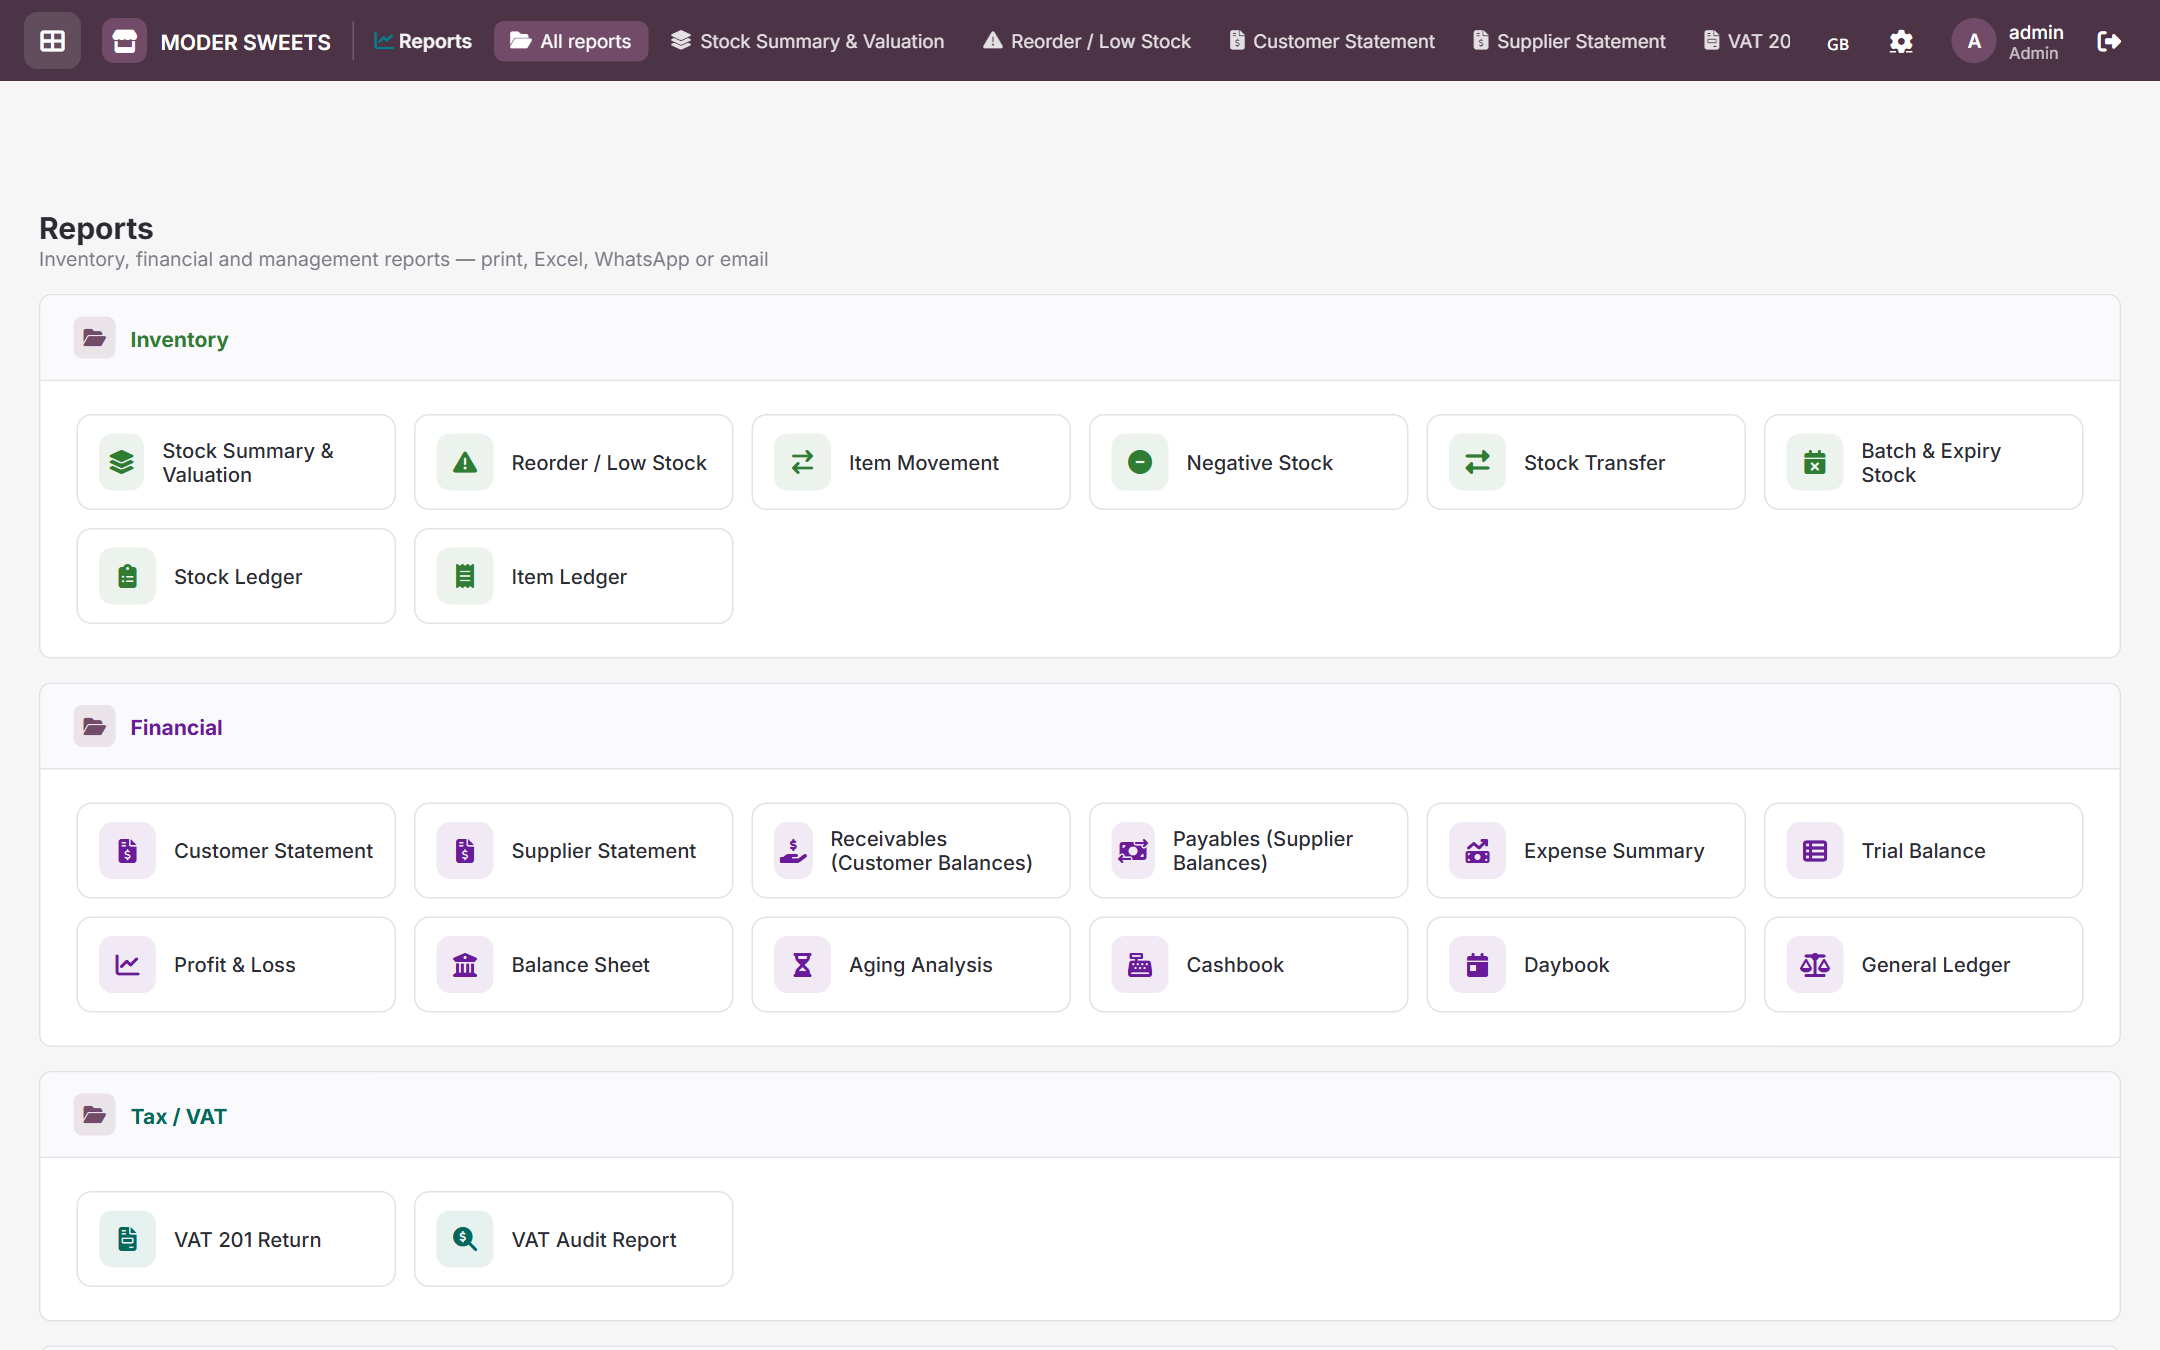Open Supplier Statement in navbar
This screenshot has width=2160, height=1350.
pos(1569,41)
